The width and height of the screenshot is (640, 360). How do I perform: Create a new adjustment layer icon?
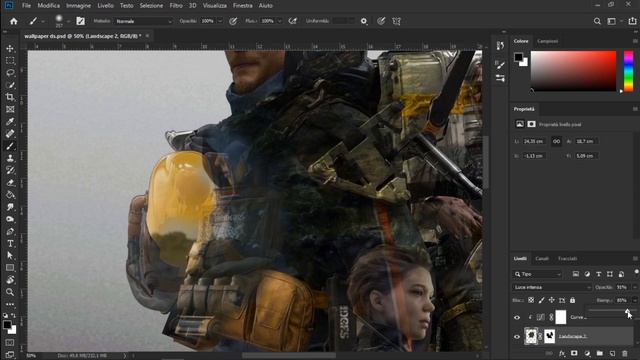[x=587, y=353]
